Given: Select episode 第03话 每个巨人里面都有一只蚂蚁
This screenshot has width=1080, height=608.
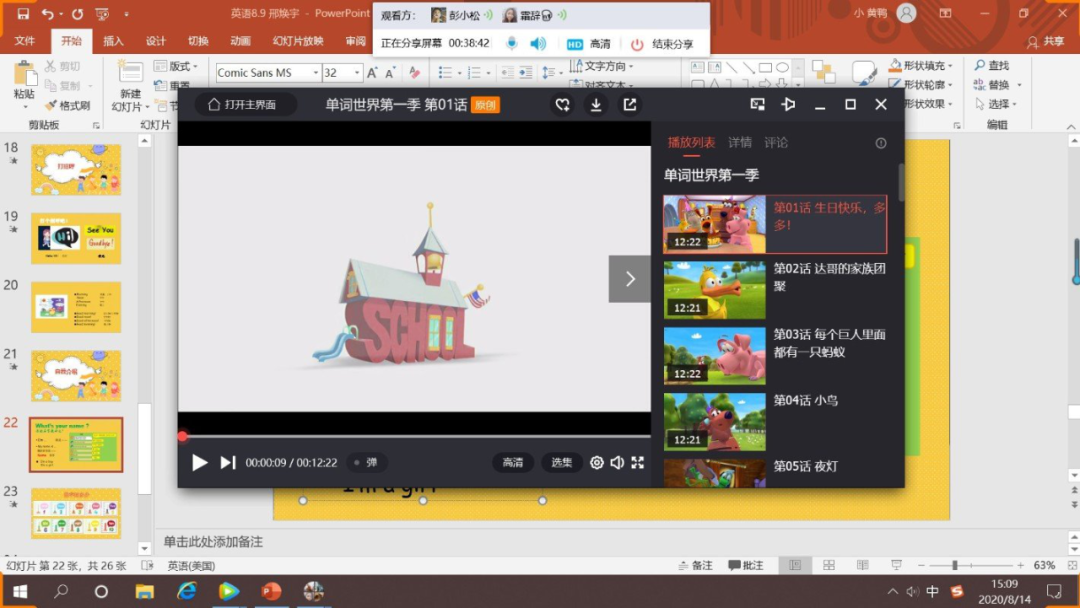Looking at the screenshot, I should point(775,356).
